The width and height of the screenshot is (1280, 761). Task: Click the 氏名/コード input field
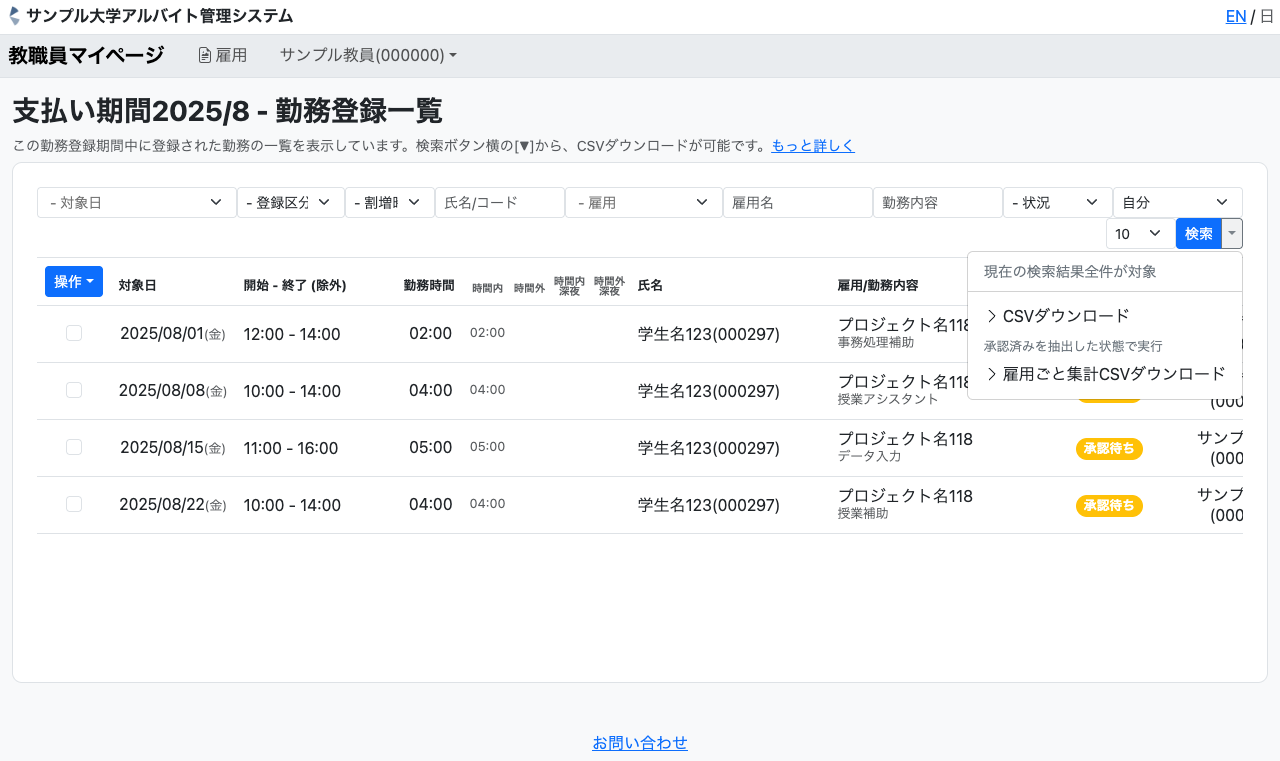tap(500, 203)
